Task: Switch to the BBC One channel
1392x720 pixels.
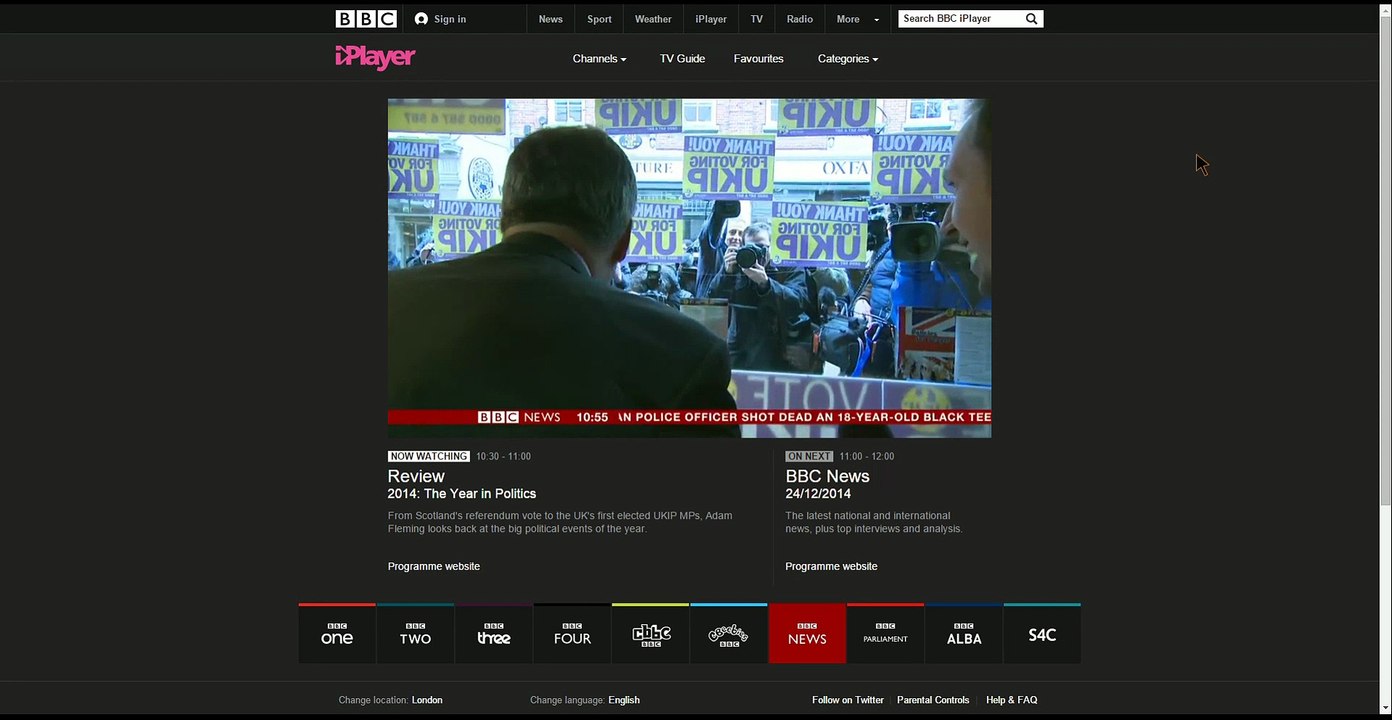Action: (337, 633)
